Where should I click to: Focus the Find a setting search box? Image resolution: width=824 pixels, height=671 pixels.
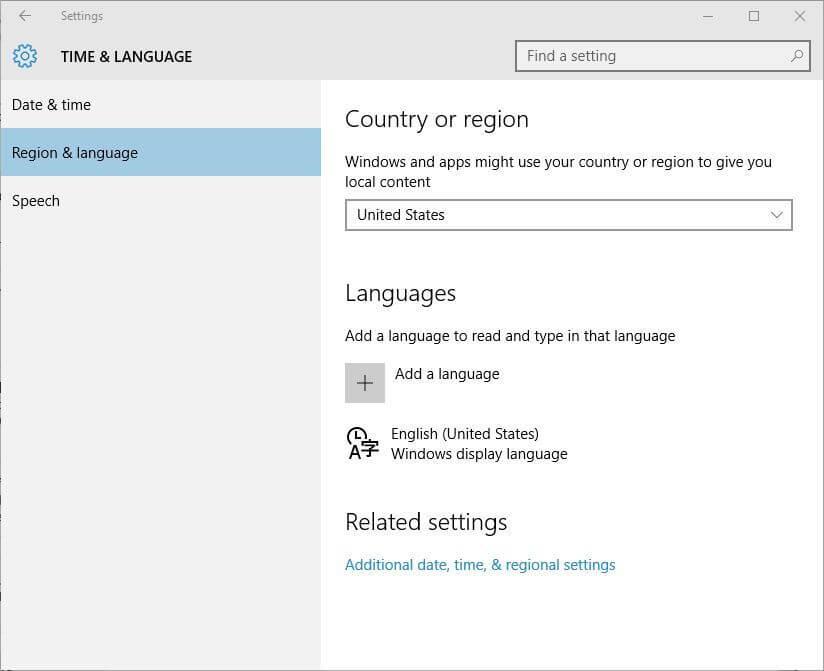663,56
